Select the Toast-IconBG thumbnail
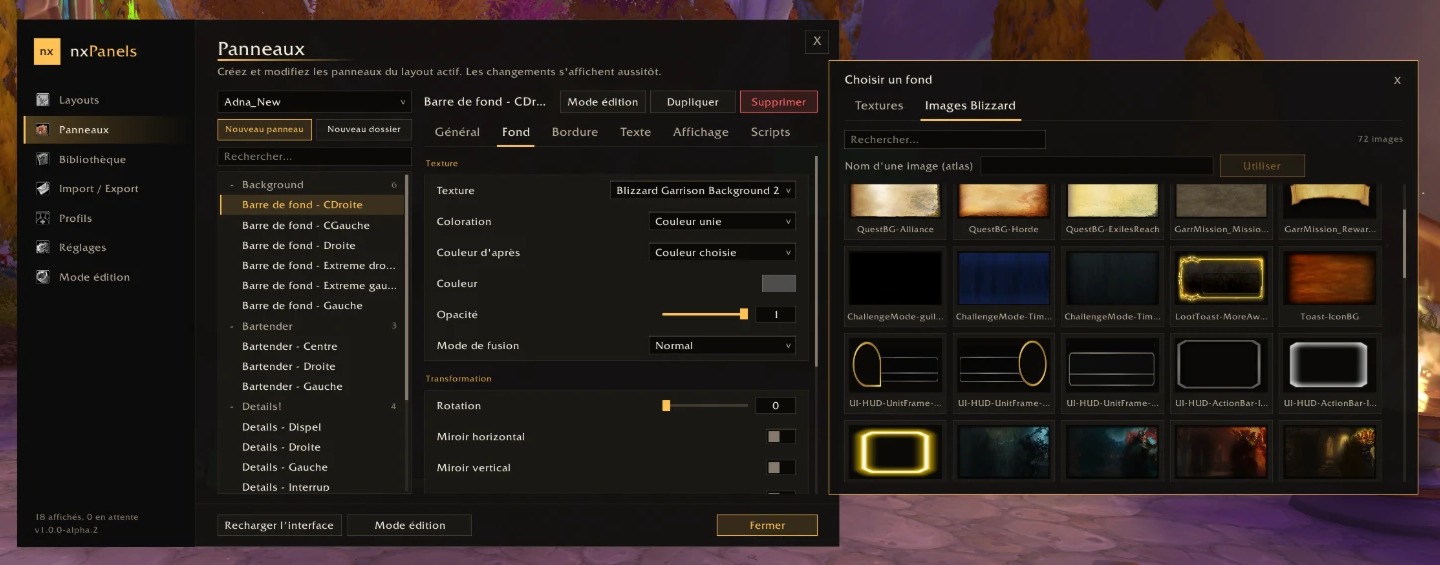 [x=1330, y=285]
